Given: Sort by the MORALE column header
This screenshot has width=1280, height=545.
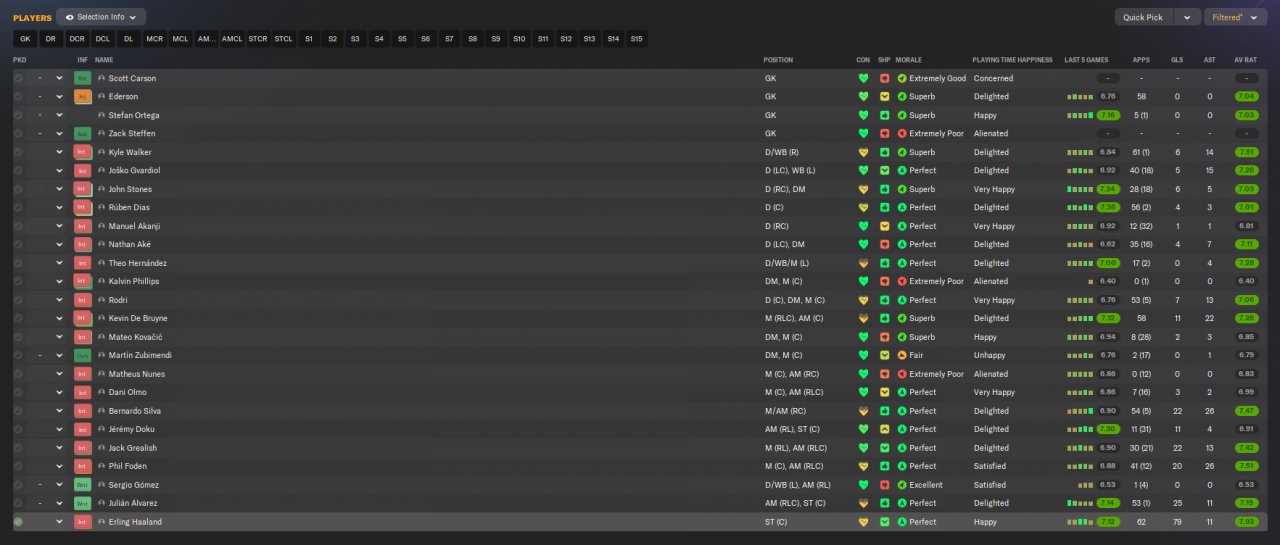Looking at the screenshot, I should click(909, 60).
